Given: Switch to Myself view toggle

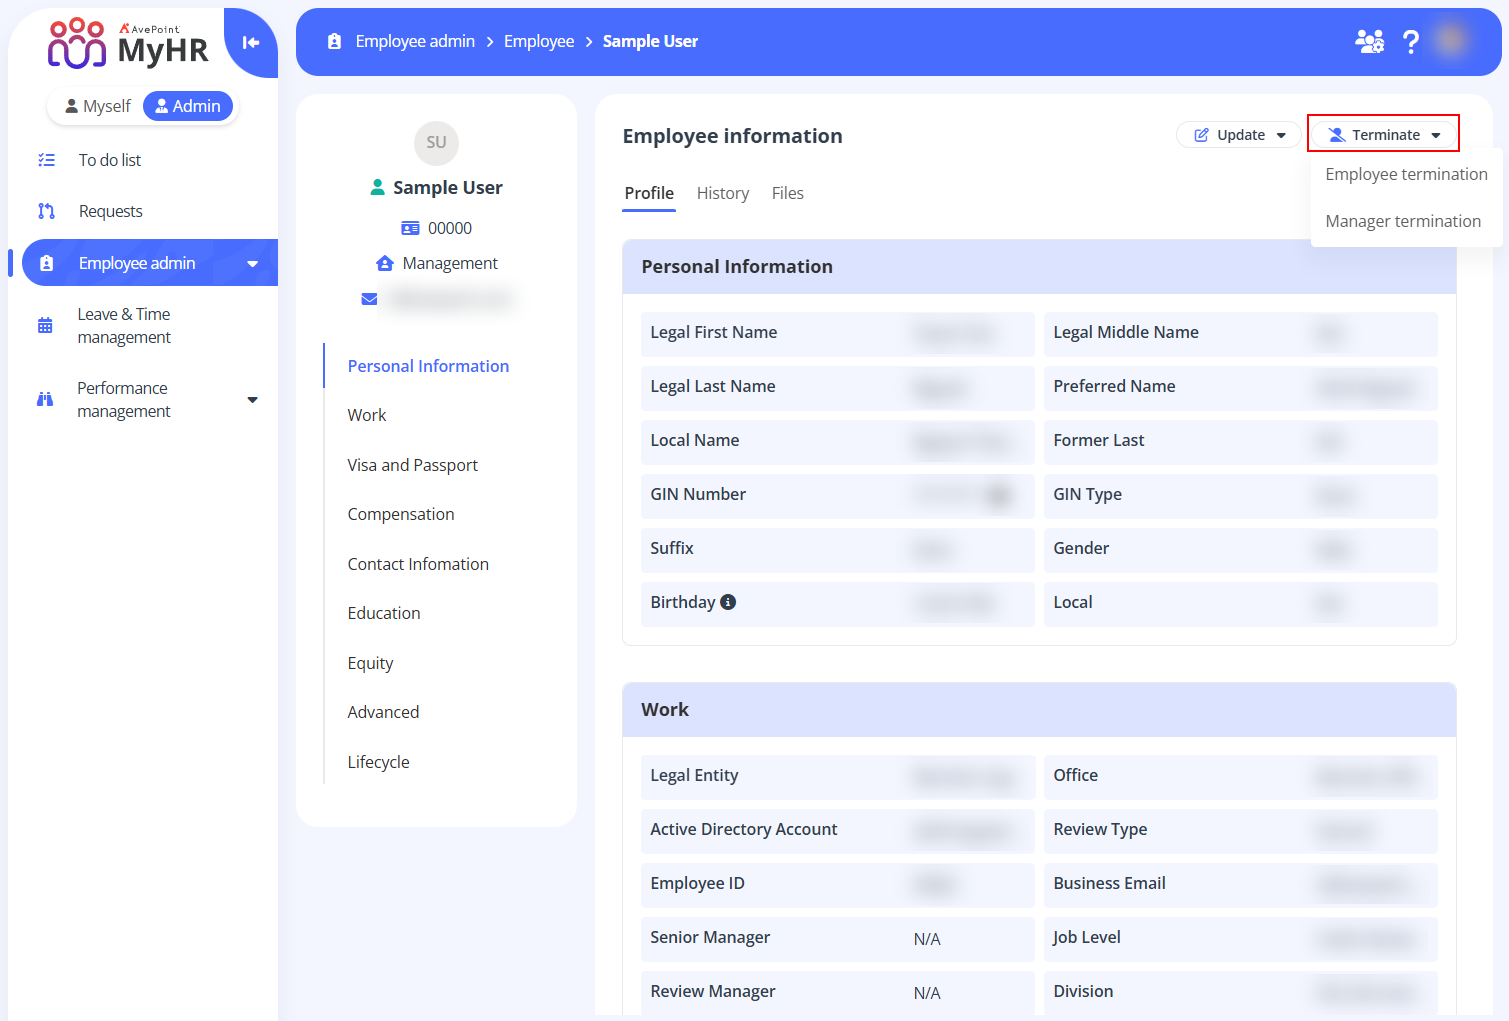Looking at the screenshot, I should pos(98,106).
